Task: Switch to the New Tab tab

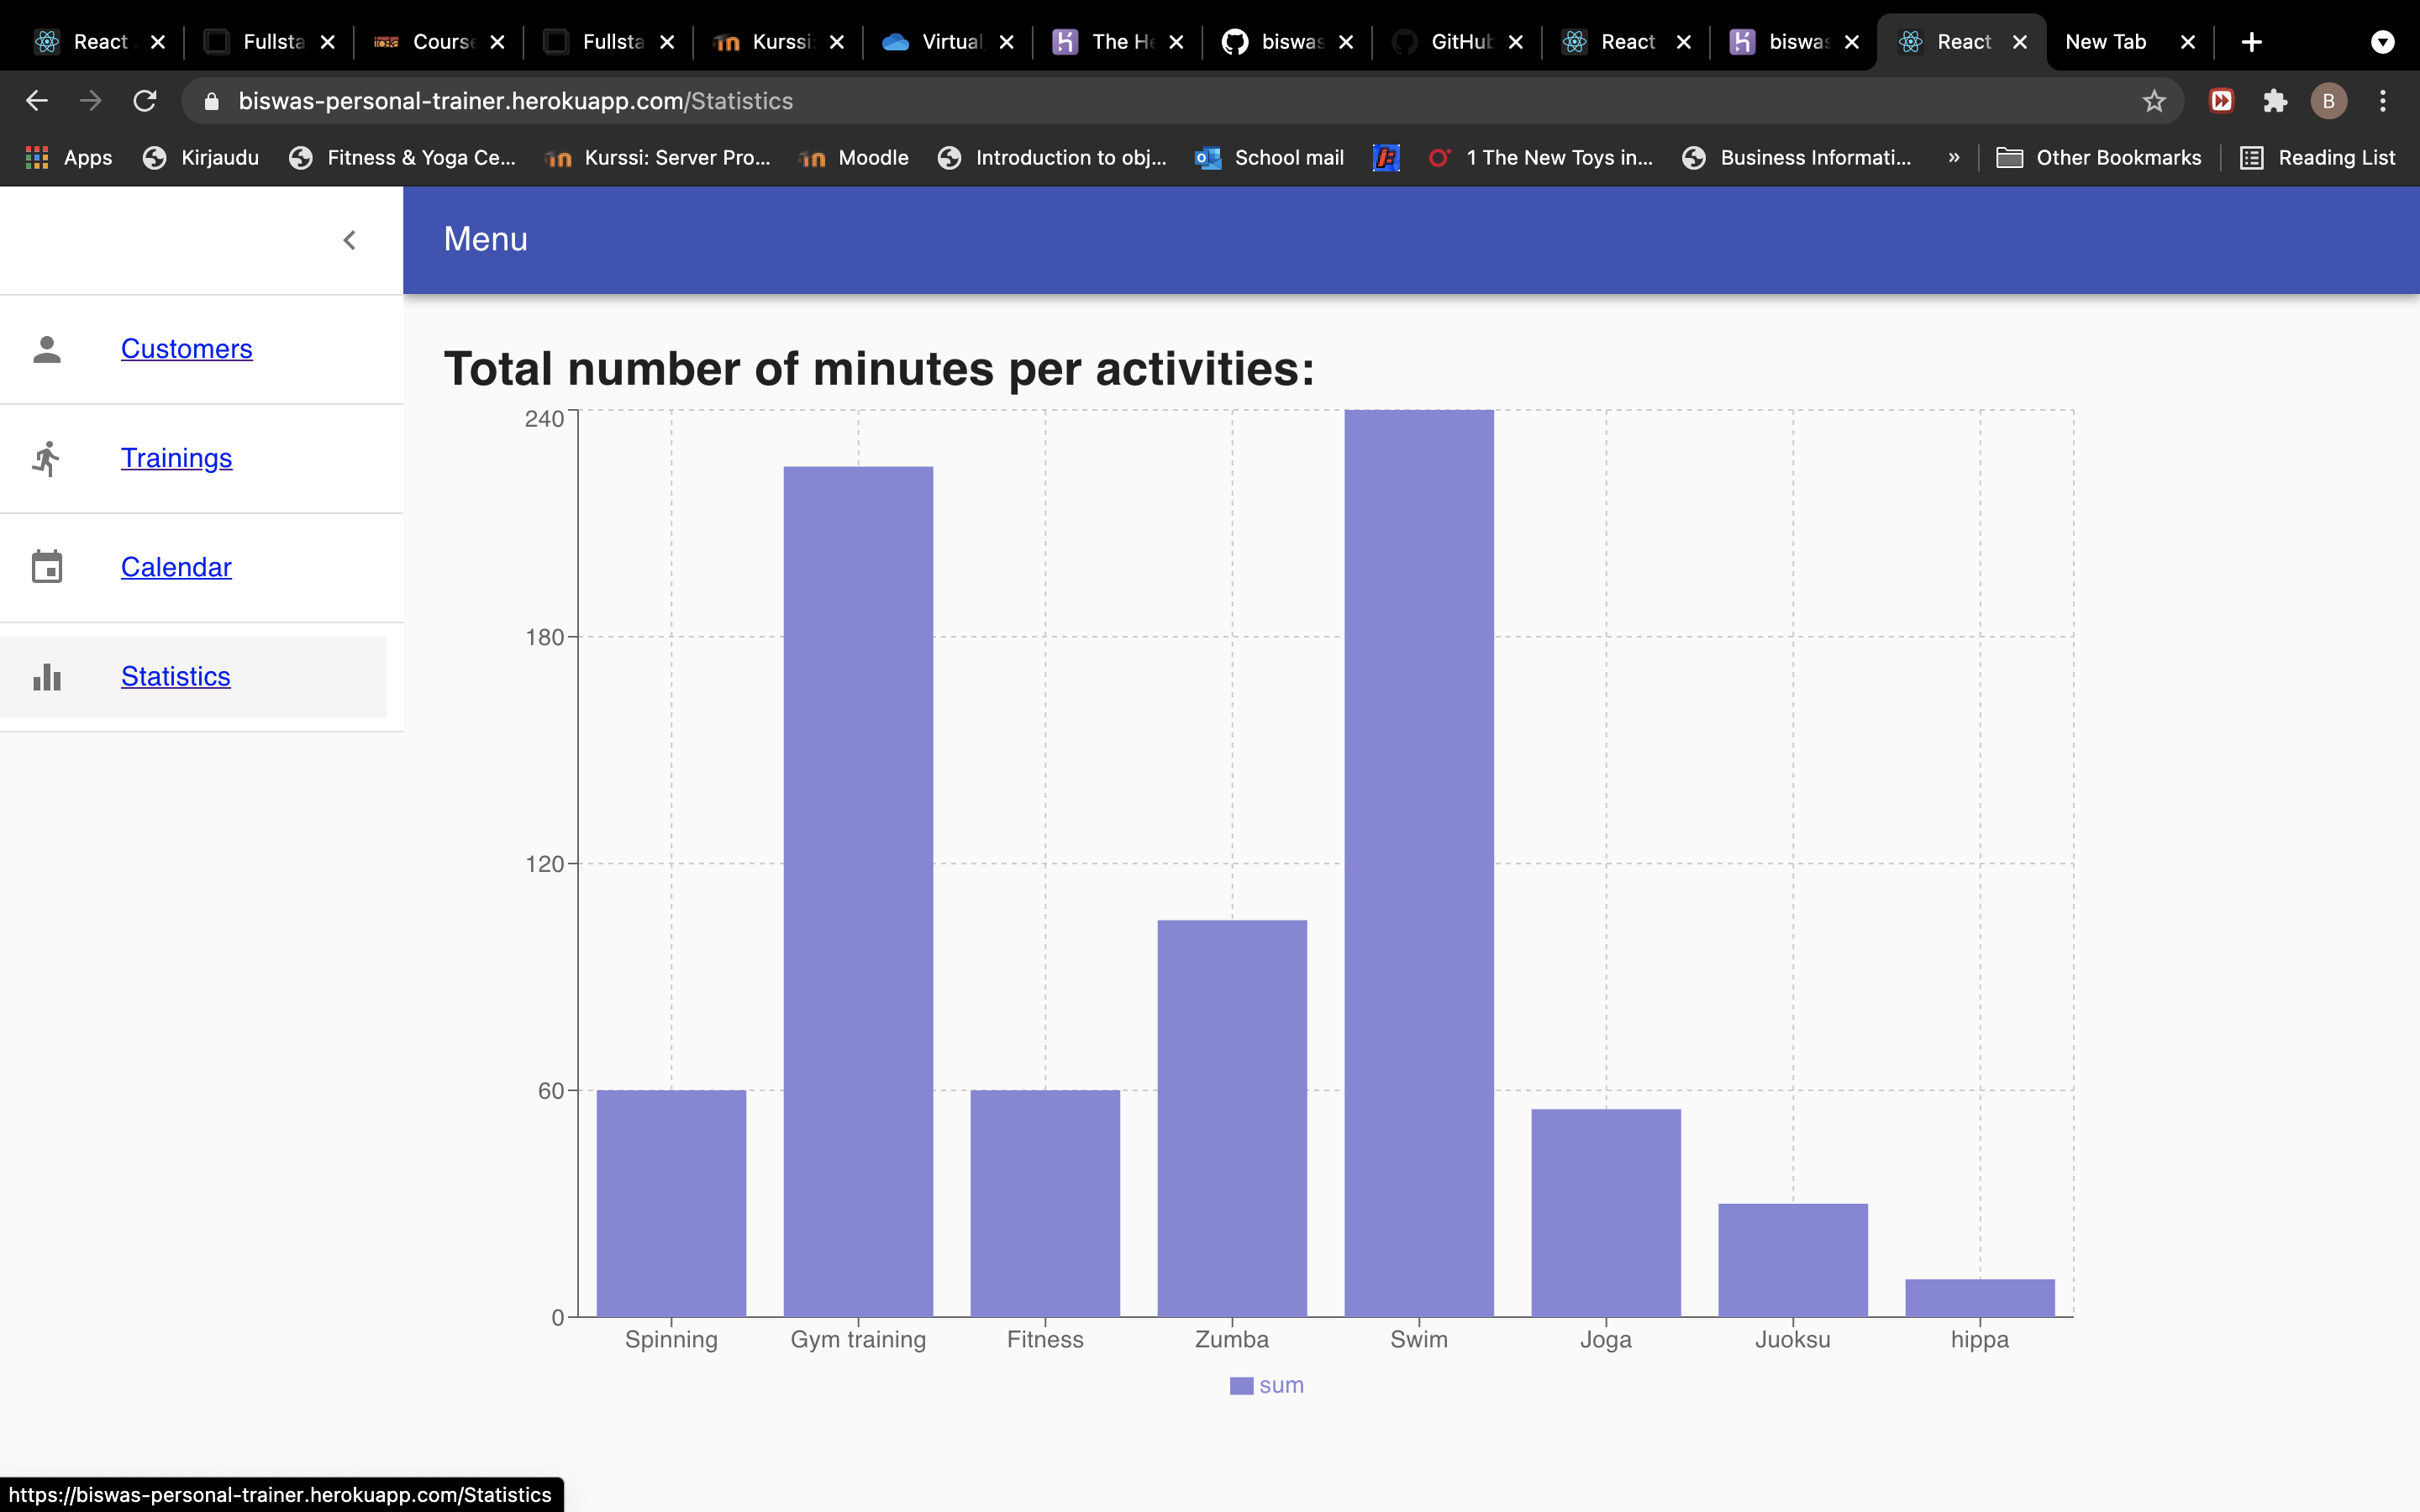Action: [2106, 42]
